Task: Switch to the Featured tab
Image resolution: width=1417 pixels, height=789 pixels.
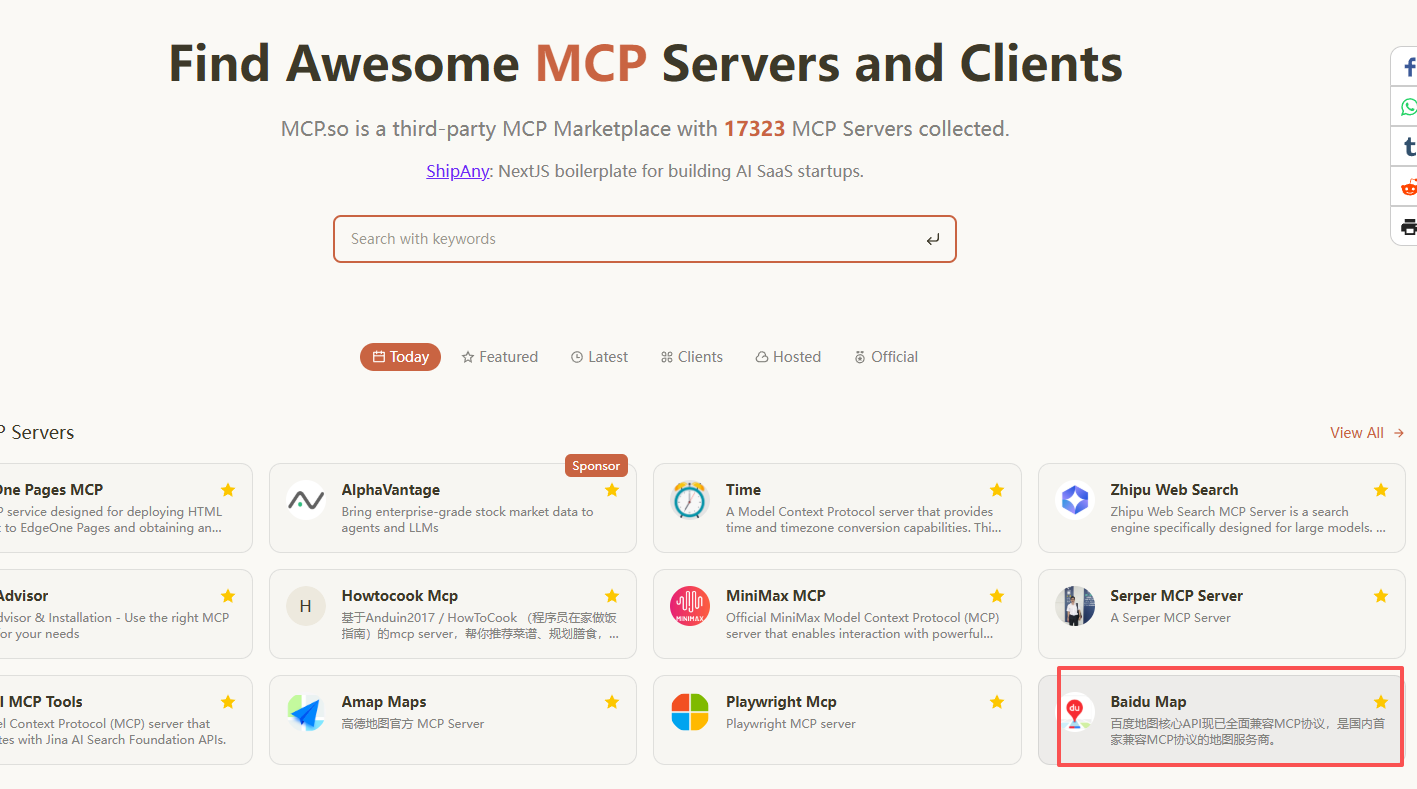Action: 500,357
